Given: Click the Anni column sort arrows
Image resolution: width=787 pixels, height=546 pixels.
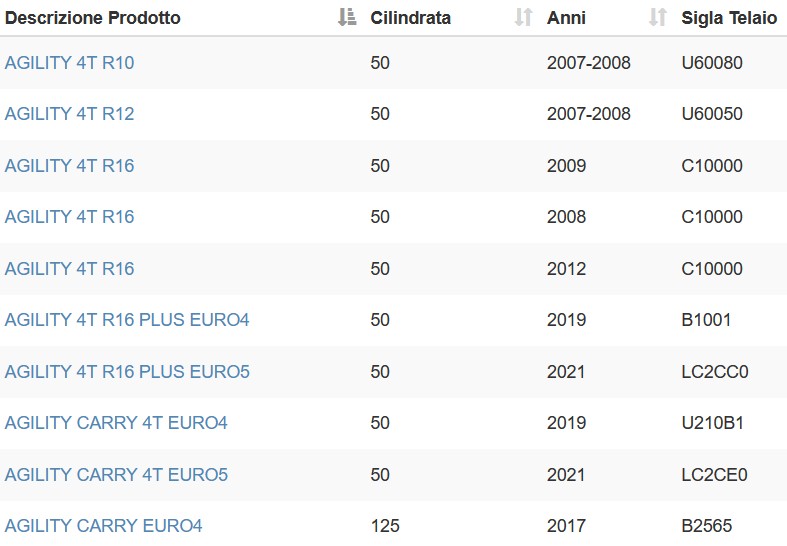Looking at the screenshot, I should (658, 17).
